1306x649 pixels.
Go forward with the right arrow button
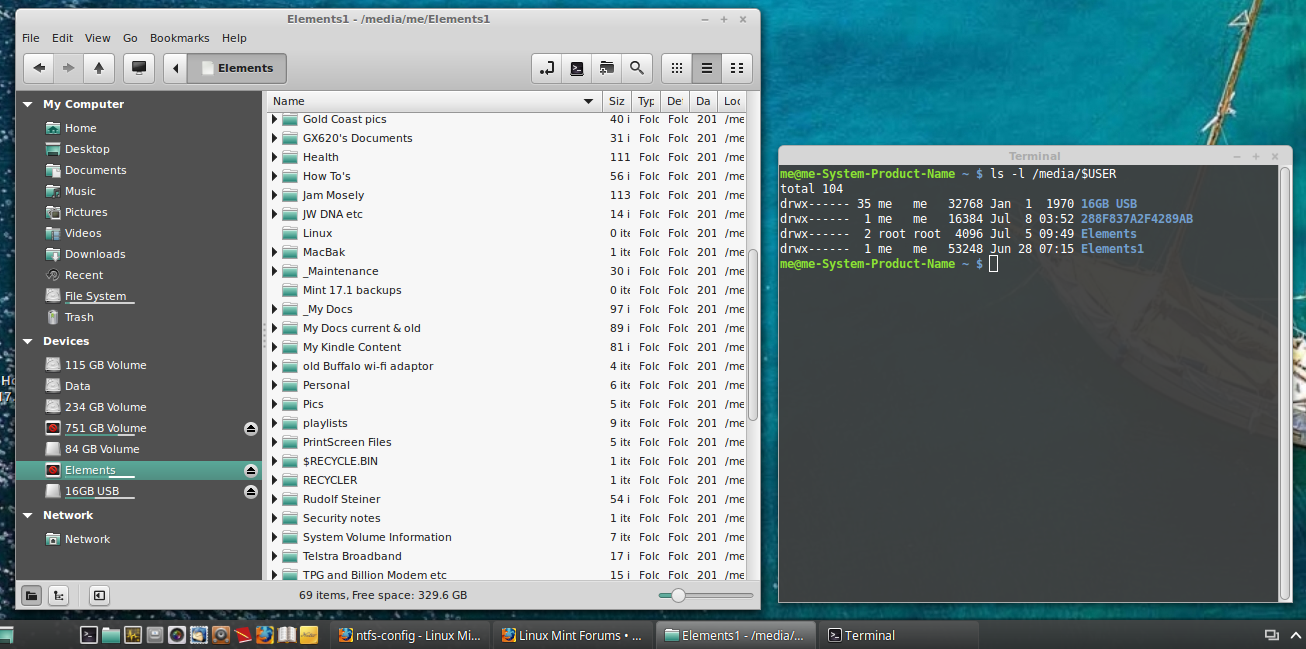click(68, 68)
